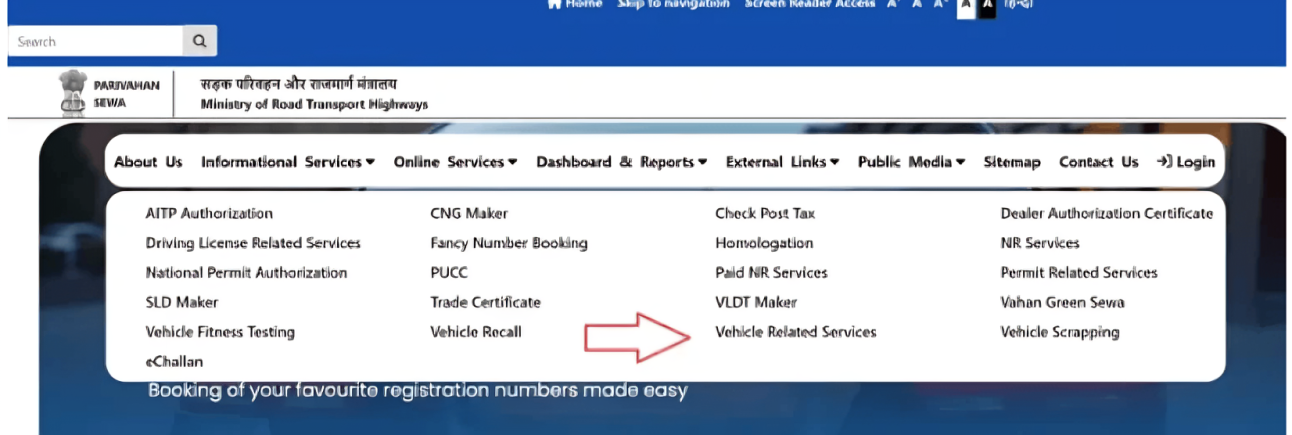Screen dimensions: 1292x435
Task: Open Fancy Number Booking option
Action: coord(509,243)
